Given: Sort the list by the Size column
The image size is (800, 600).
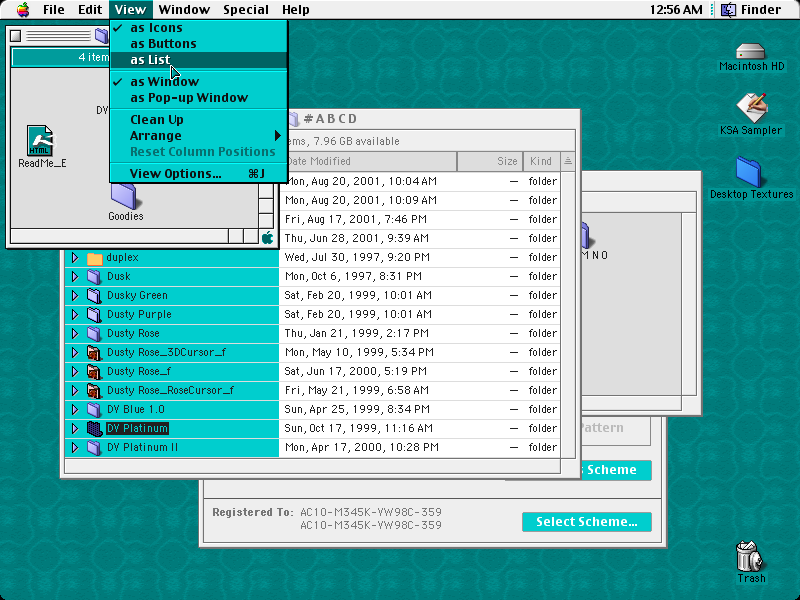Looking at the screenshot, I should (490, 162).
